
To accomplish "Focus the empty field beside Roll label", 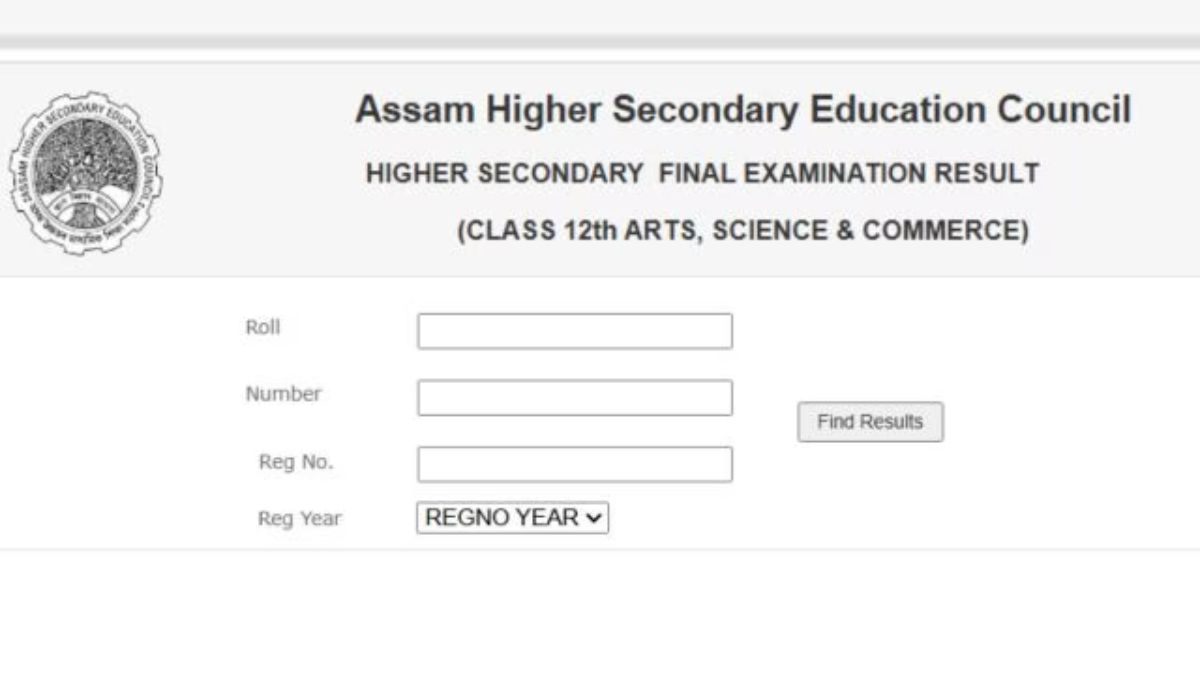I will pyautogui.click(x=576, y=330).
